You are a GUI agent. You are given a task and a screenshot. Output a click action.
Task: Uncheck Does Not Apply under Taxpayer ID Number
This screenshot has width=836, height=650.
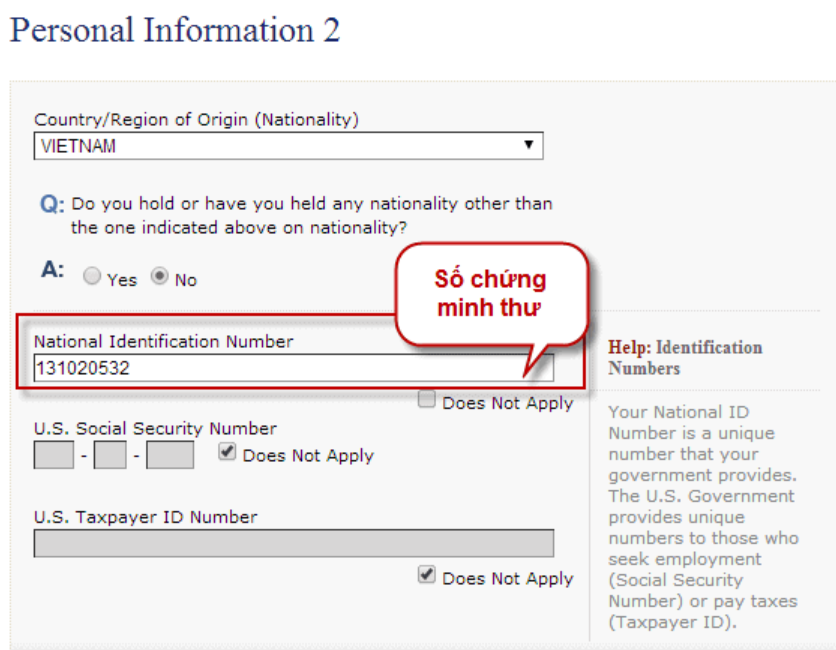pyautogui.click(x=427, y=576)
